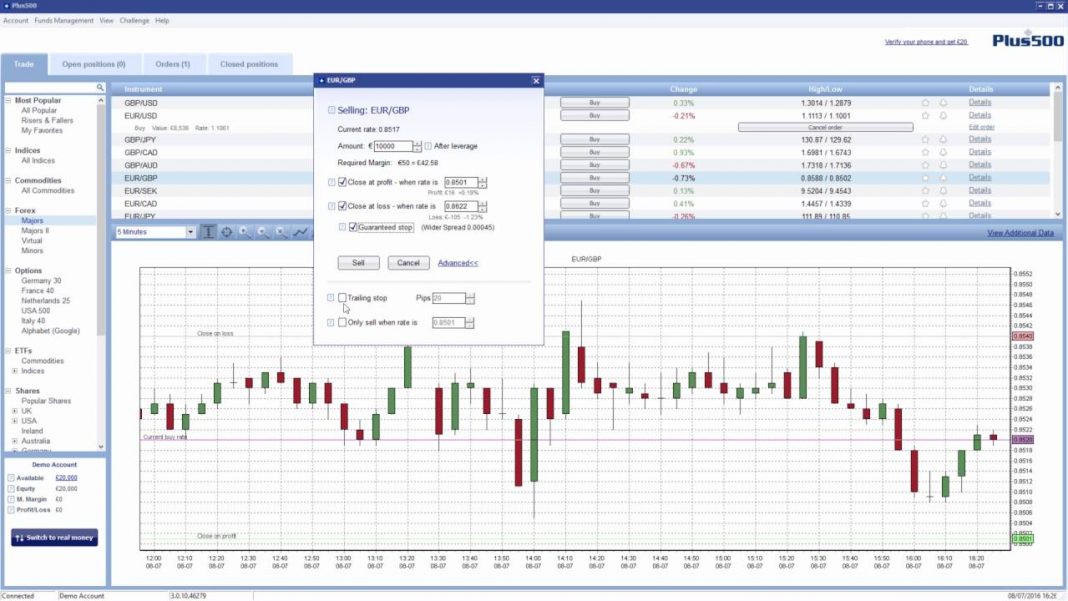Screen dimensions: 1068x601
Task: Collapse the Commodities category
Action: (8, 181)
